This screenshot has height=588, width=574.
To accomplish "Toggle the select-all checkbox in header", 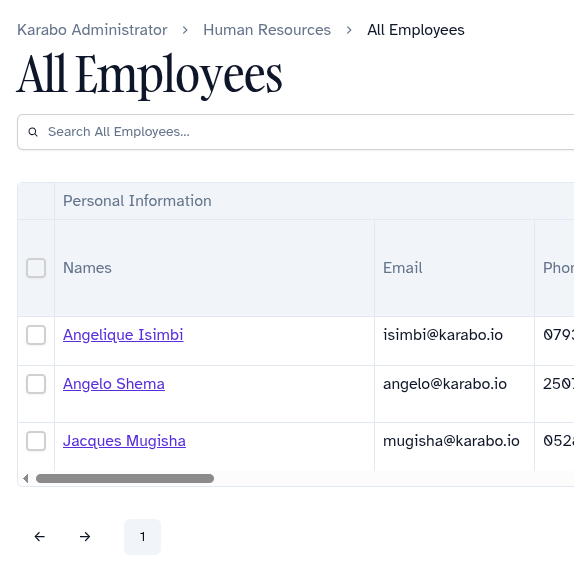I will pos(36,268).
